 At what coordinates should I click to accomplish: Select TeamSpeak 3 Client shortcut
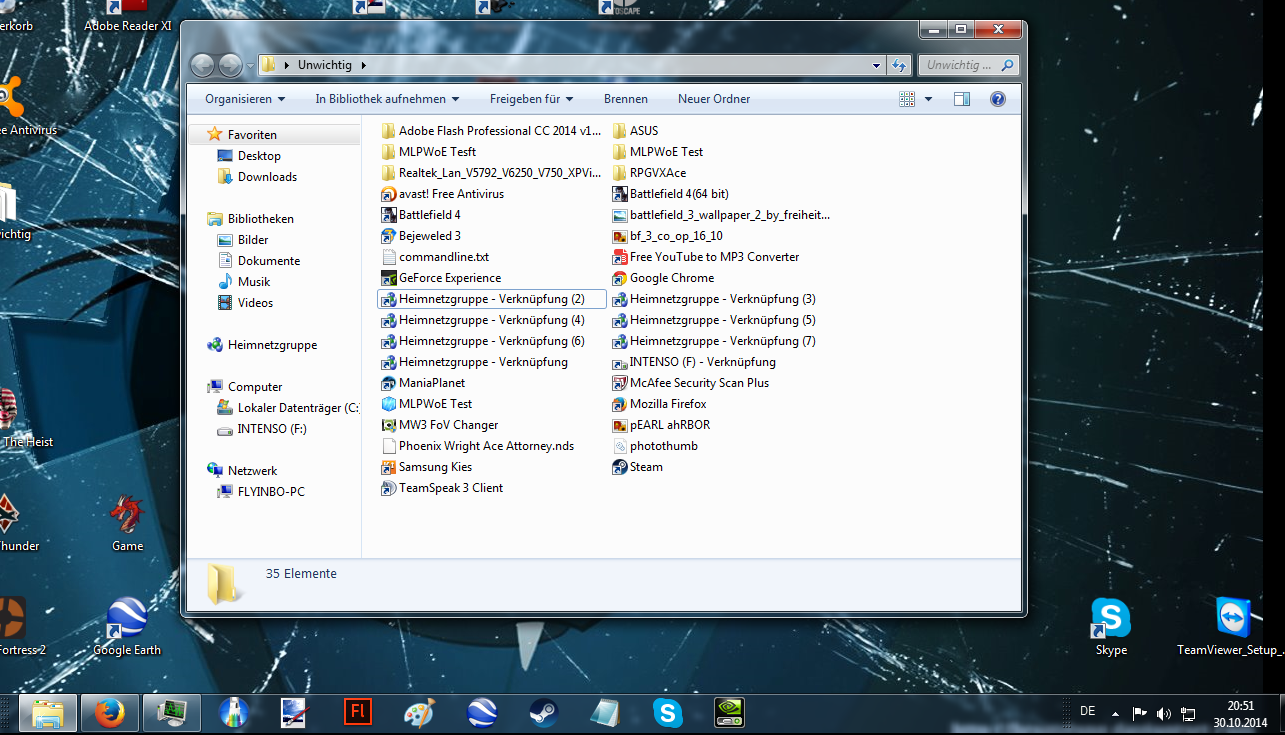pyautogui.click(x=443, y=488)
